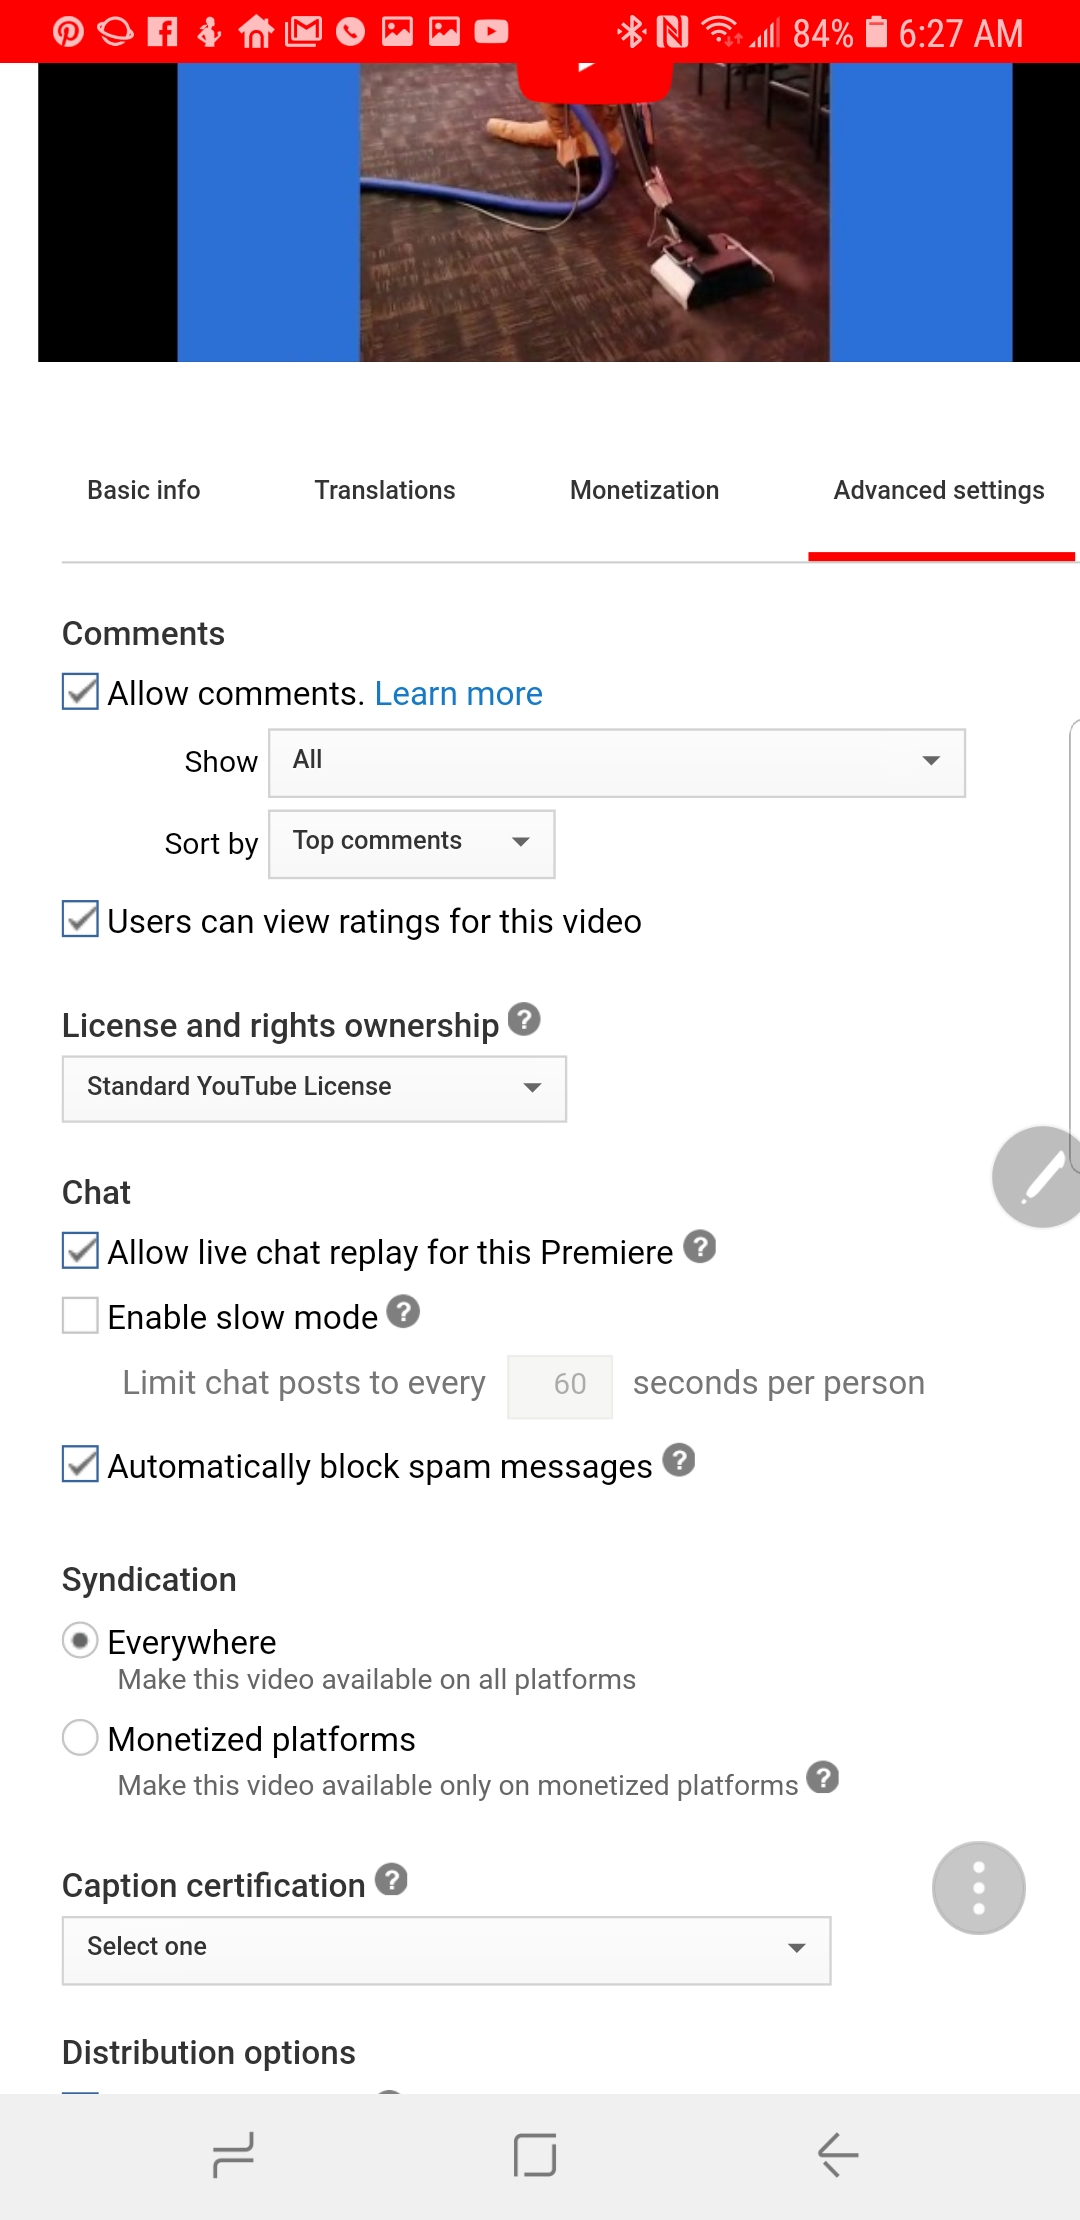Open Standard YouTube License dropdown
Viewport: 1080px width, 2220px height.
tap(314, 1089)
